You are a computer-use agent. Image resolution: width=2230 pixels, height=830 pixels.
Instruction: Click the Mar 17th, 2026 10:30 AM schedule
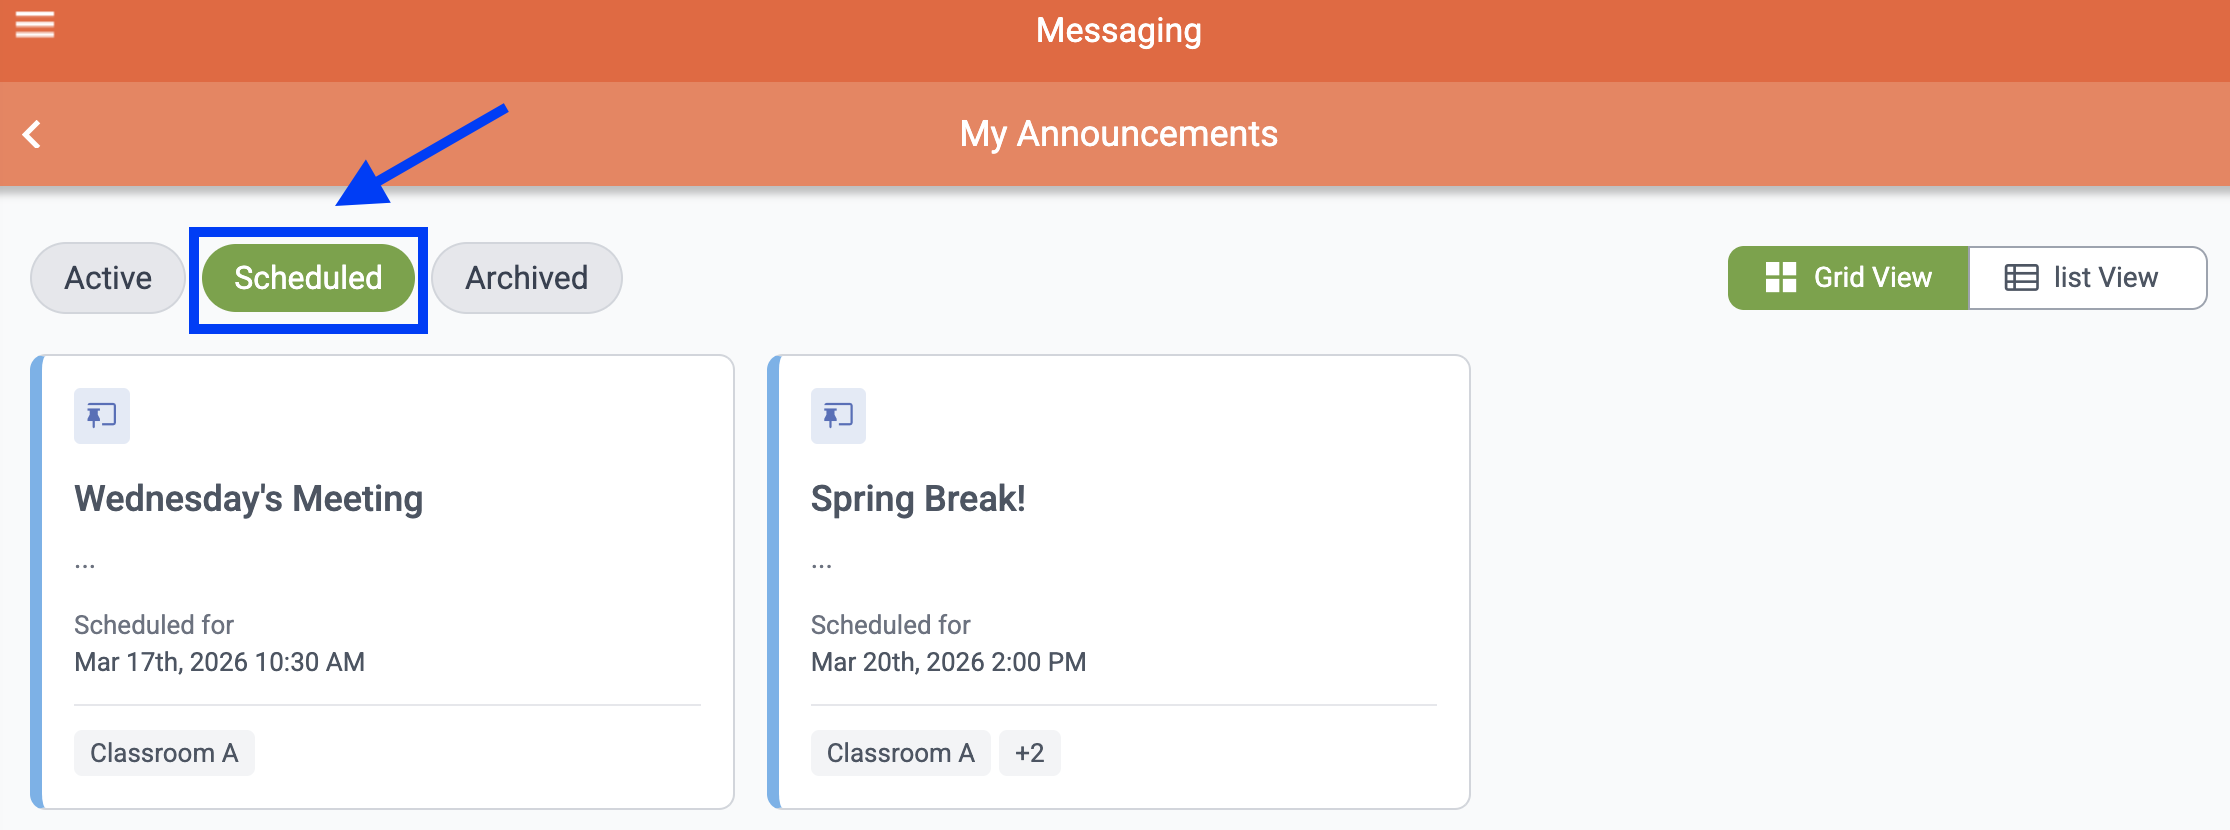point(219,662)
